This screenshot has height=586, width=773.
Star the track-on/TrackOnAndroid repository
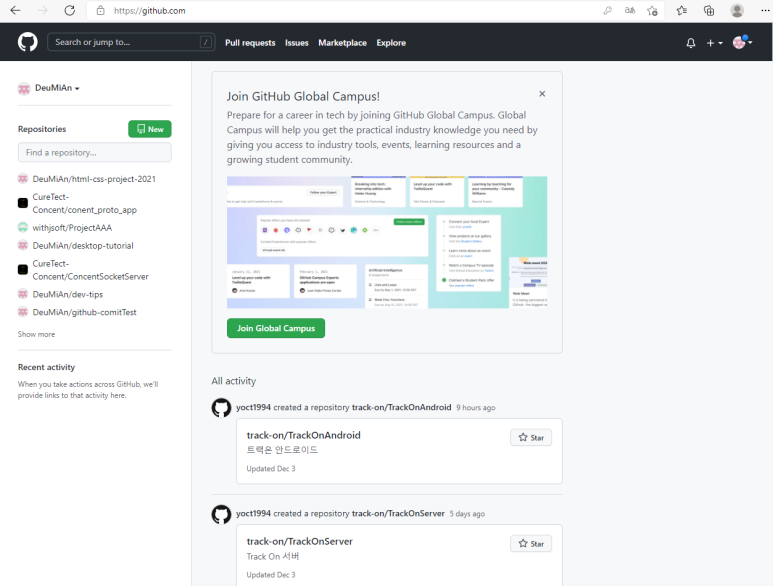(x=531, y=438)
